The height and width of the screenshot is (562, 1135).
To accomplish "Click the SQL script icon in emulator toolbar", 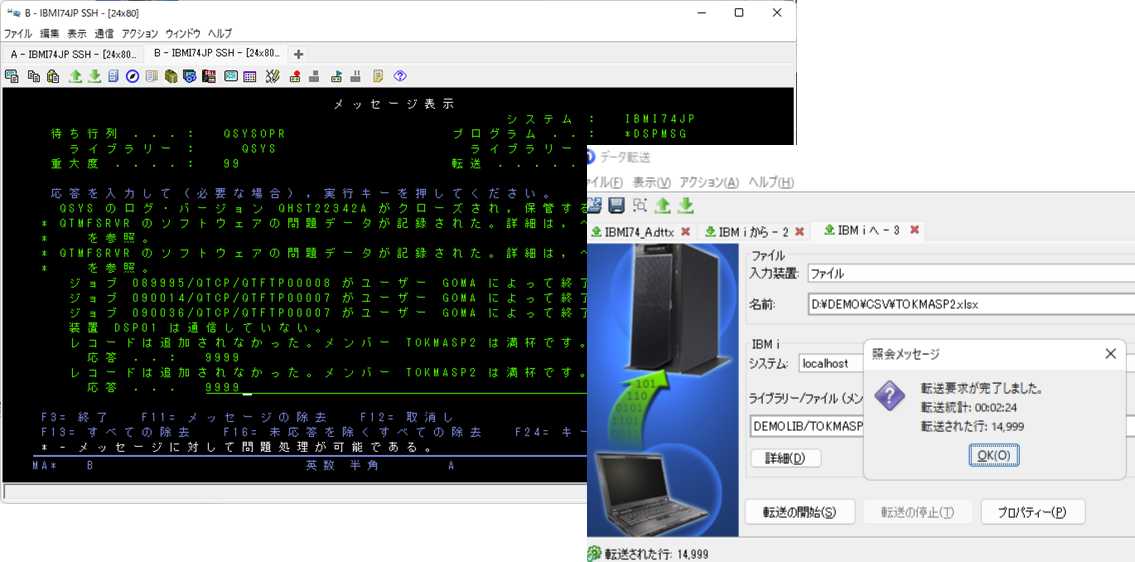I will 209,76.
